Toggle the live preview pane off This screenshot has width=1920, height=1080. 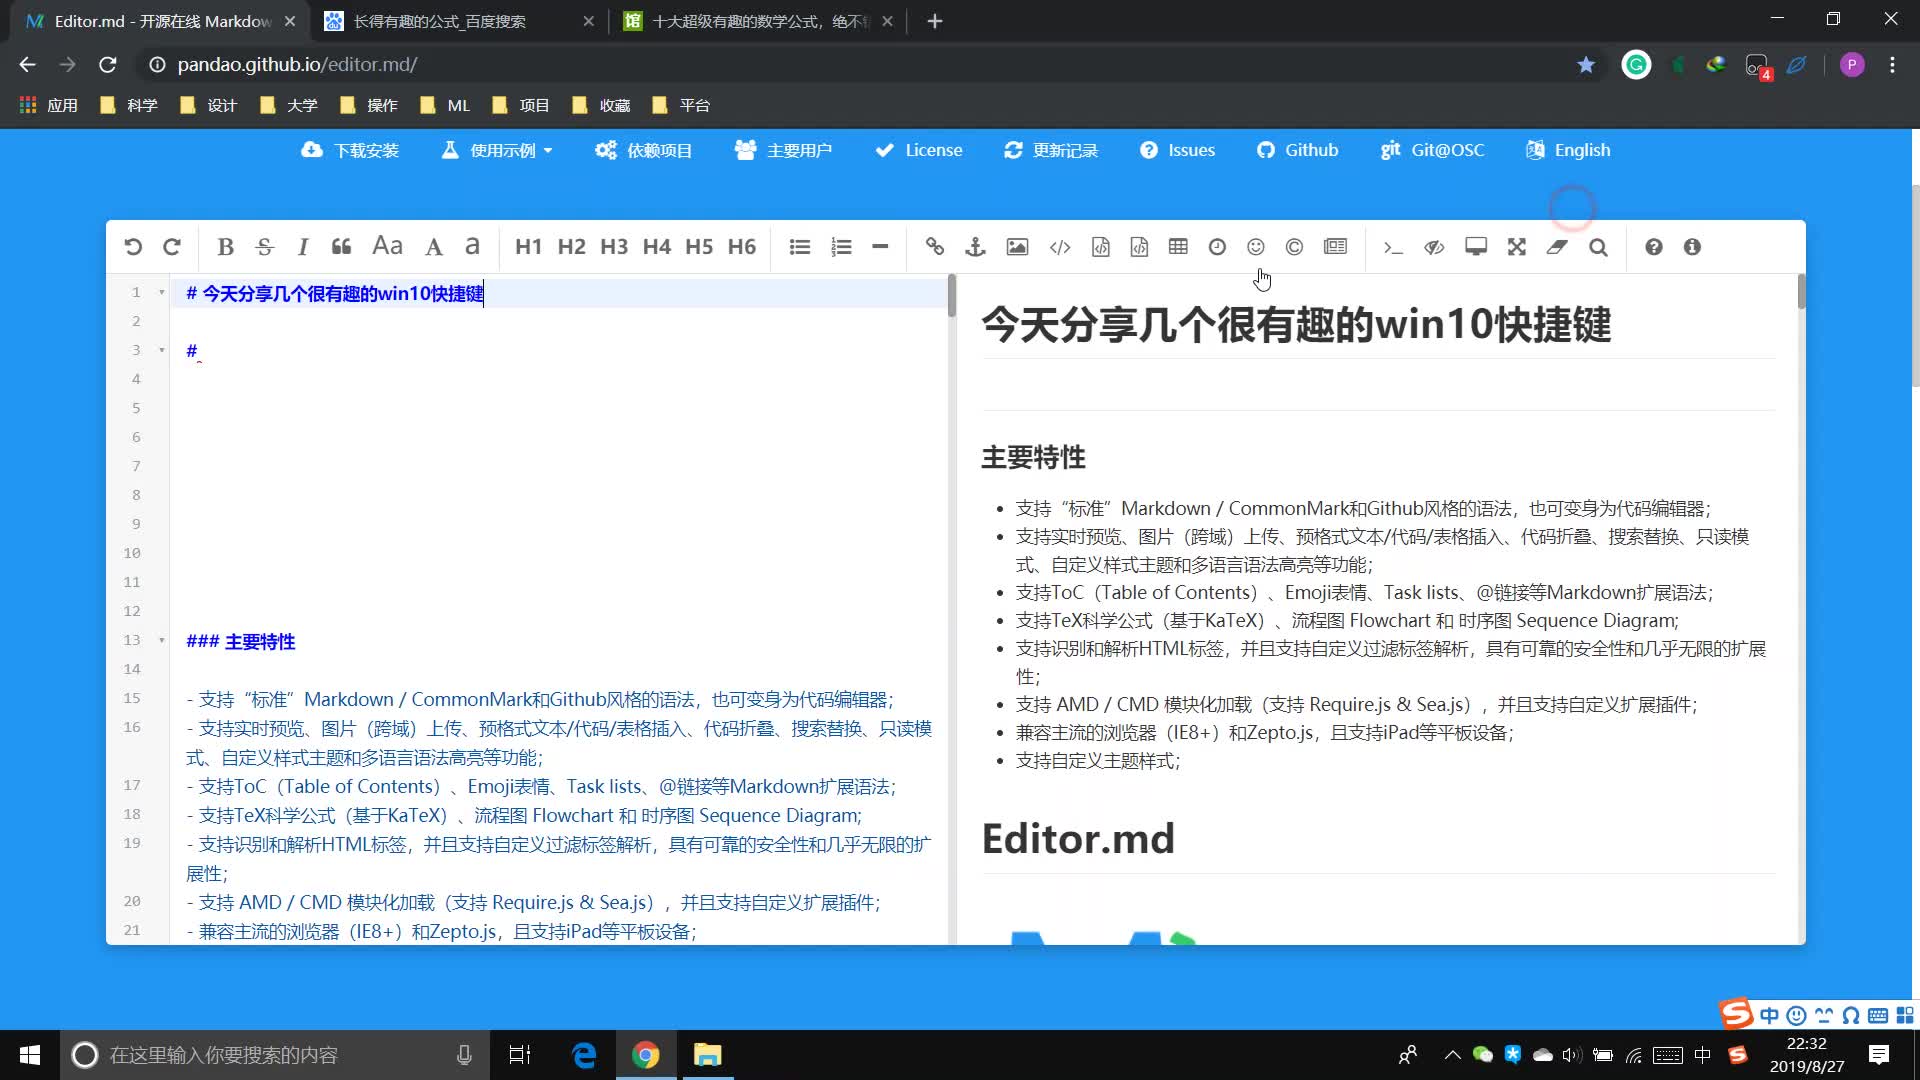click(x=1434, y=247)
